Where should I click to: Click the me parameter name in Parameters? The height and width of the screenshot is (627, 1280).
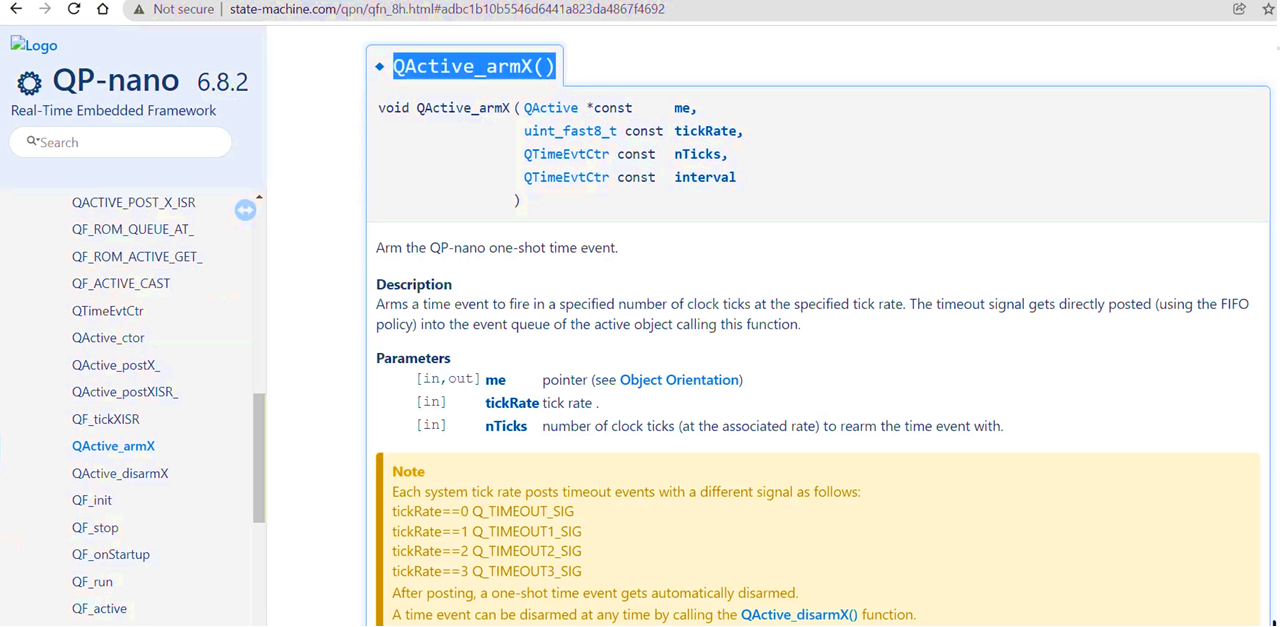[x=495, y=380]
